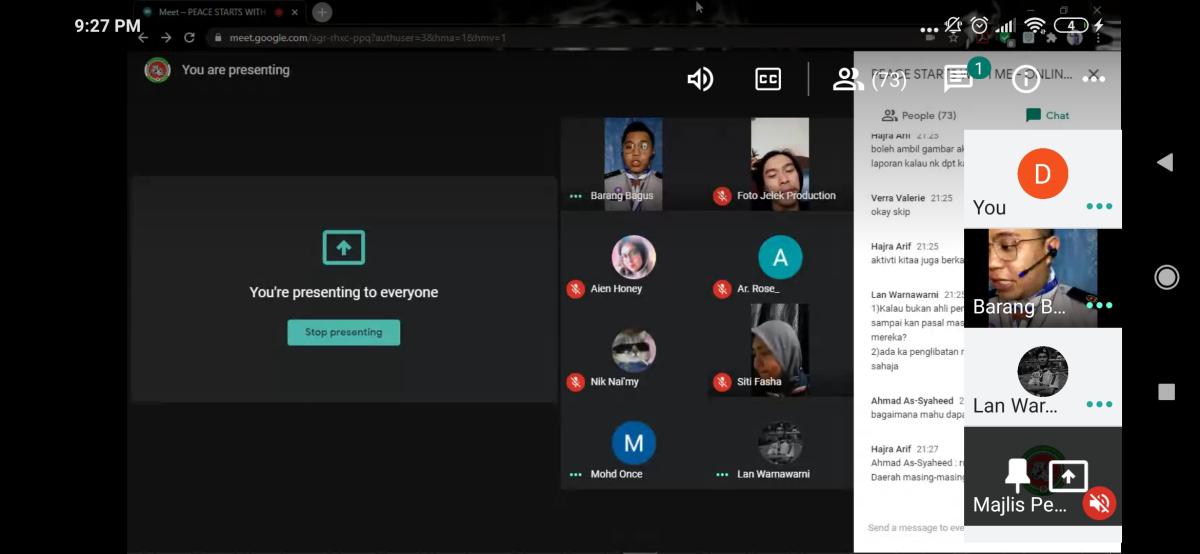Image resolution: width=1200 pixels, height=554 pixels.
Task: Toggle the red muted speaker on Majlis tile
Action: pyautogui.click(x=1099, y=503)
